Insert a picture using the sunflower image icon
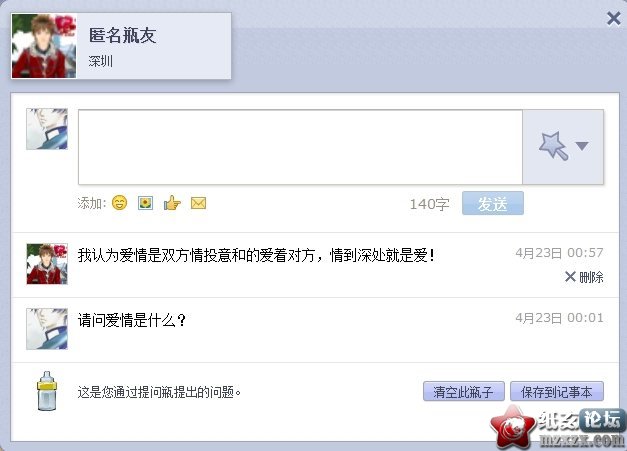Screen dimensions: 627x451 pyautogui.click(x=145, y=203)
